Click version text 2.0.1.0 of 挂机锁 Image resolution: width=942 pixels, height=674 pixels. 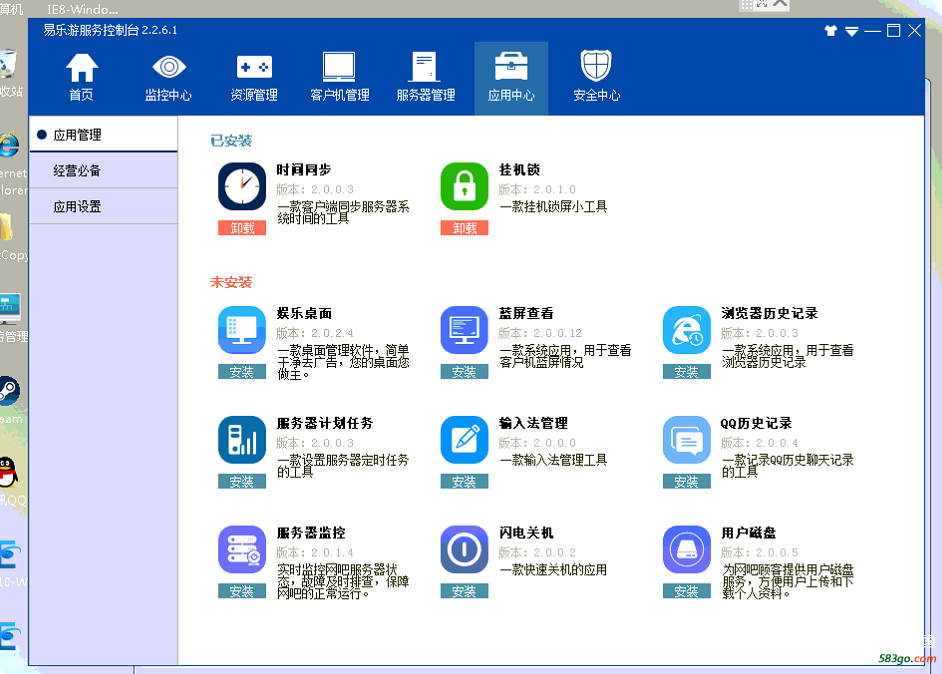pos(555,189)
